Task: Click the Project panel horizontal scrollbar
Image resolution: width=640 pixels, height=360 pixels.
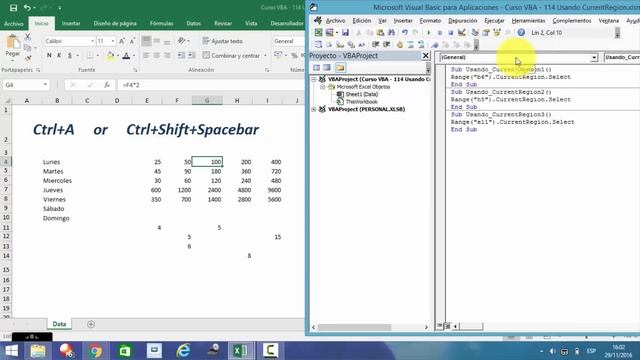Action: coord(370,327)
